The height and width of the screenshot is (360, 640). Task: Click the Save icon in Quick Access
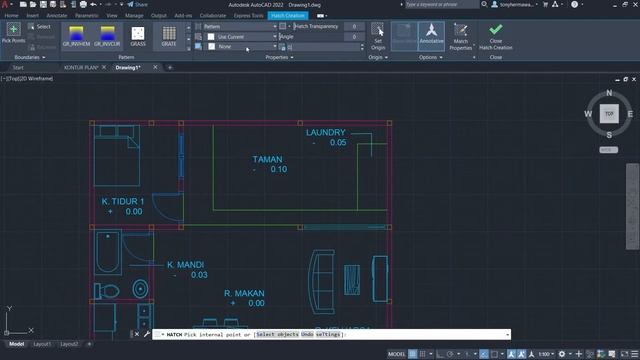[43, 4]
